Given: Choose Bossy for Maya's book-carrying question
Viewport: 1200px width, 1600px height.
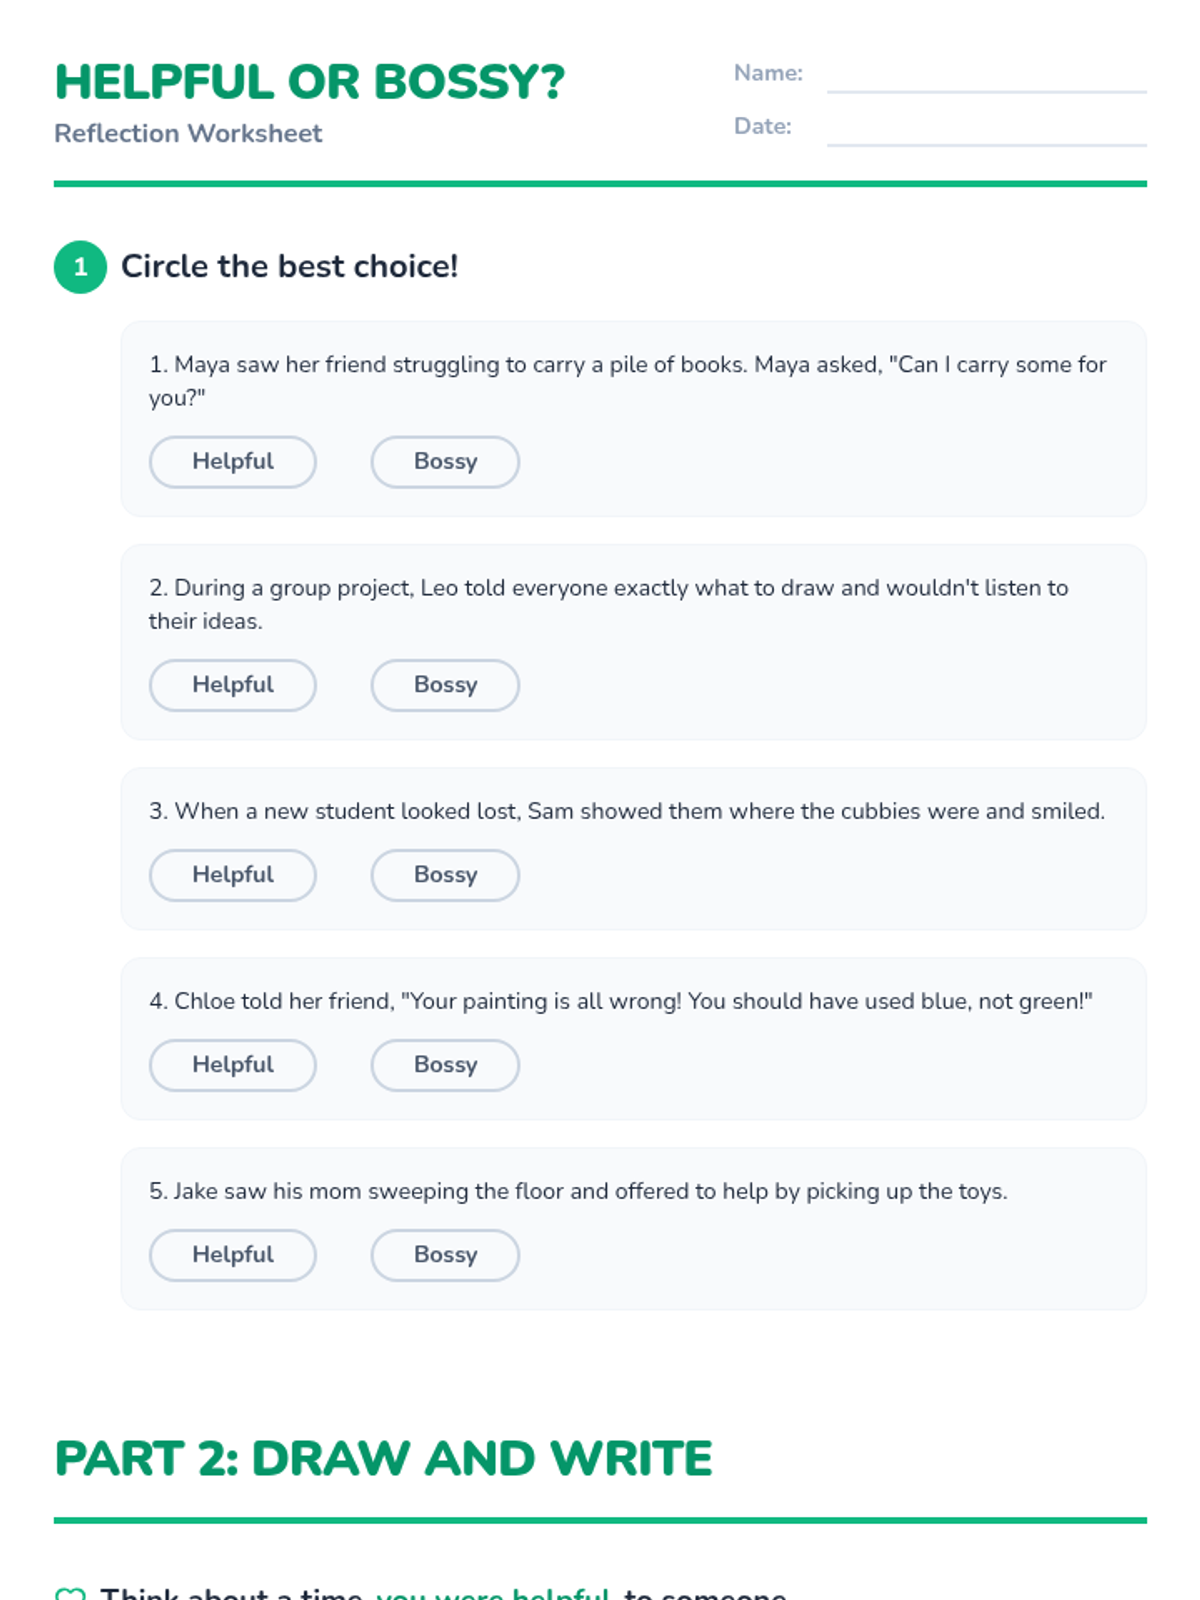Looking at the screenshot, I should [445, 462].
